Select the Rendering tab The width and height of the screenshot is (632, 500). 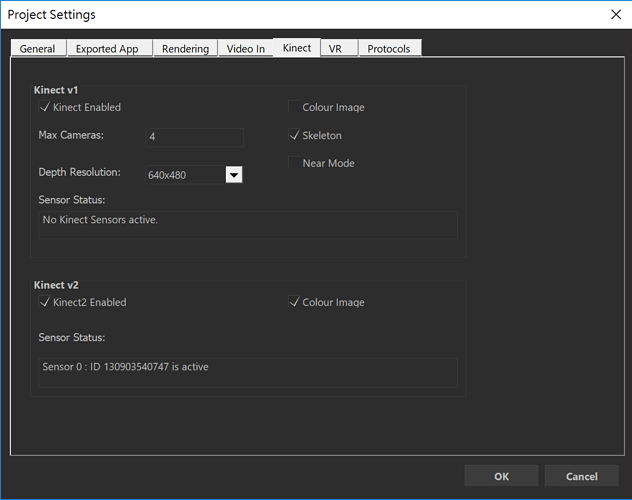[x=185, y=48]
